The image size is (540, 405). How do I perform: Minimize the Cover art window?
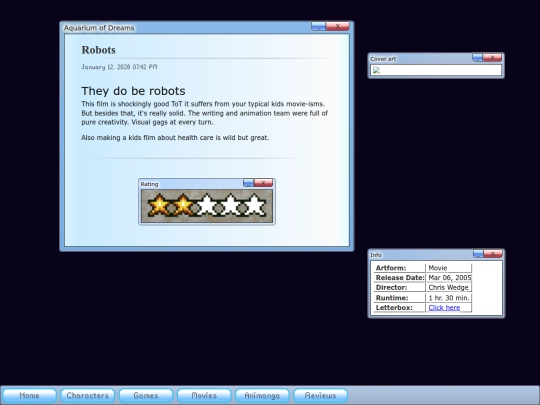pos(478,58)
